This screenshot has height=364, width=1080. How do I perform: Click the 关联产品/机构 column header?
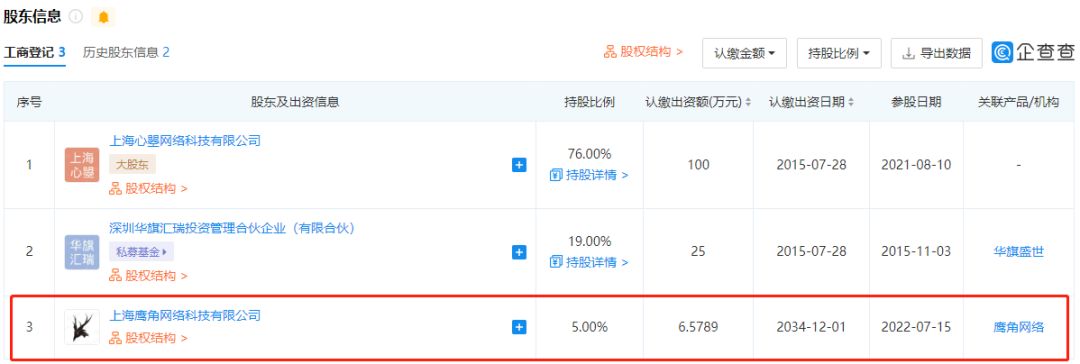[1019, 102]
